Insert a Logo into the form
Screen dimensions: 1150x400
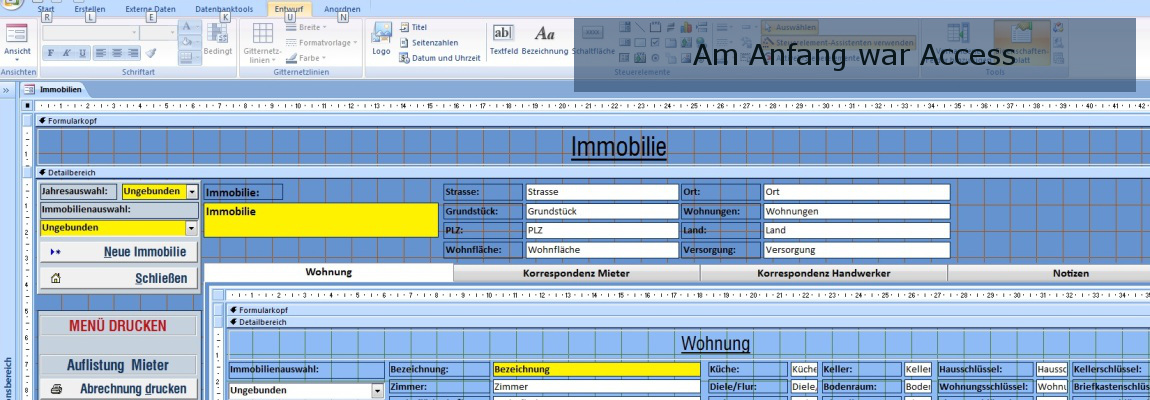(381, 40)
